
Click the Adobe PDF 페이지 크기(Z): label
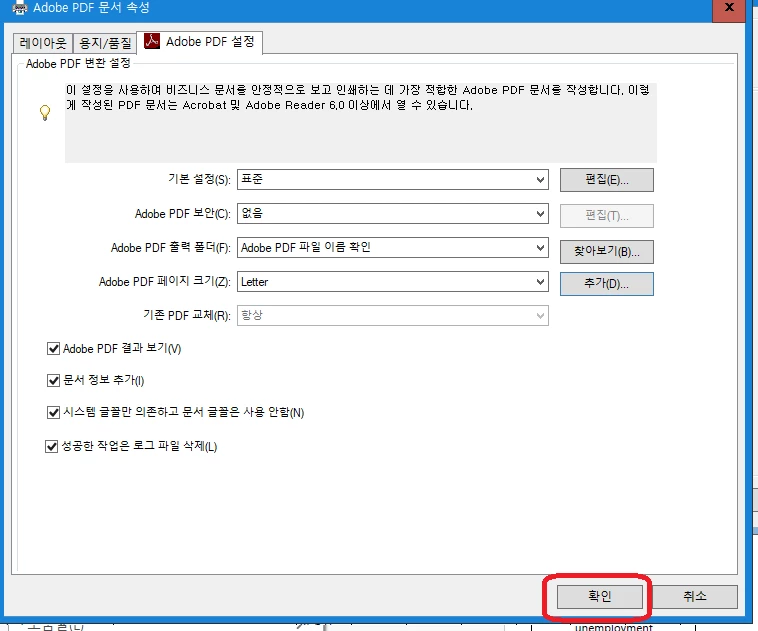tap(165, 281)
